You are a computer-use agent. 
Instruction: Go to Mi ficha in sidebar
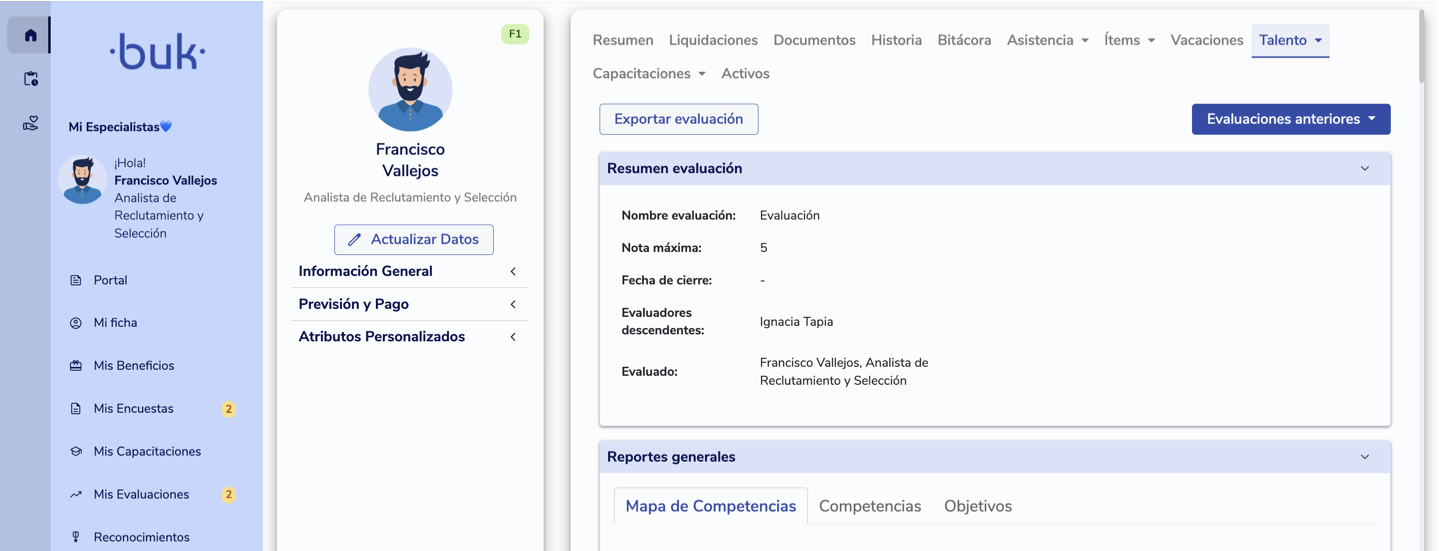tap(115, 323)
